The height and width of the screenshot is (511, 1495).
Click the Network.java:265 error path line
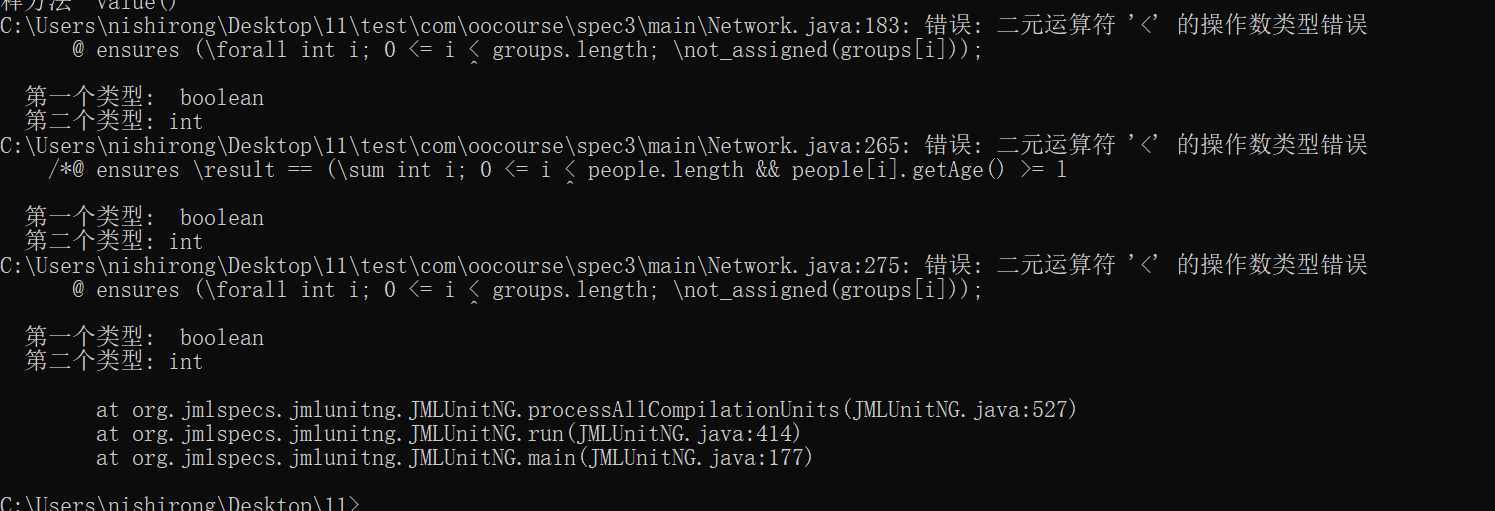[x=683, y=146]
